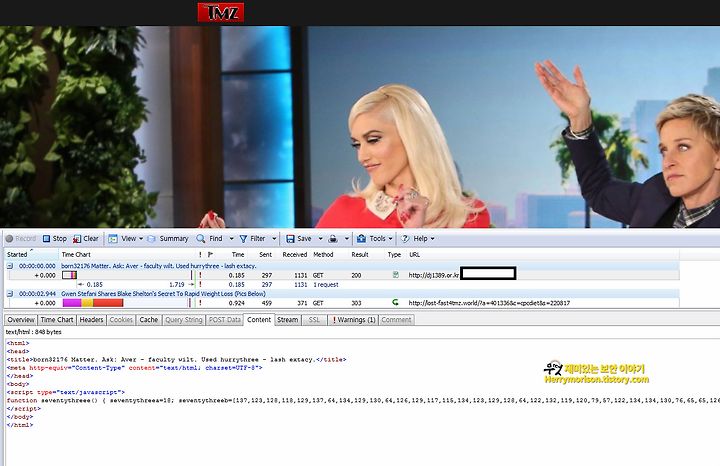The image size is (720, 466).
Task: Clear the log with the Clear button
Action: tap(86, 239)
